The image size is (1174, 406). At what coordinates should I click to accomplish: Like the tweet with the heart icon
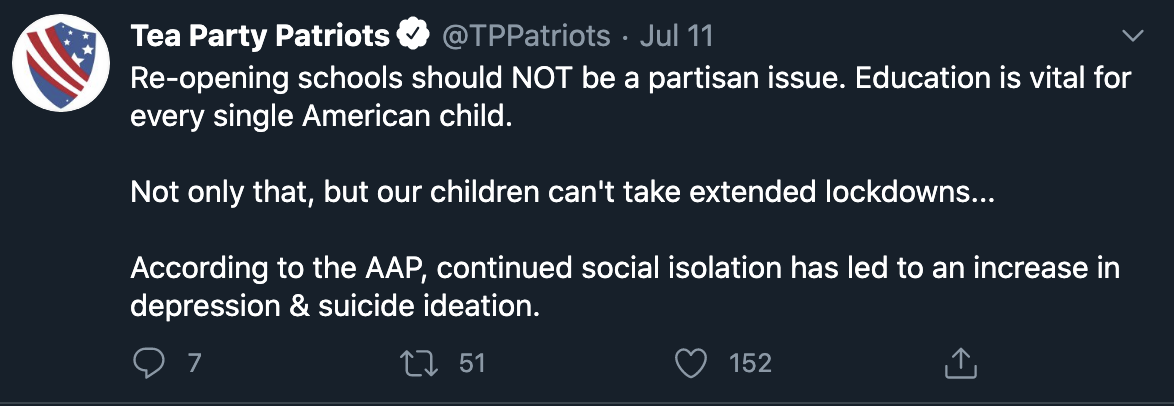point(690,364)
